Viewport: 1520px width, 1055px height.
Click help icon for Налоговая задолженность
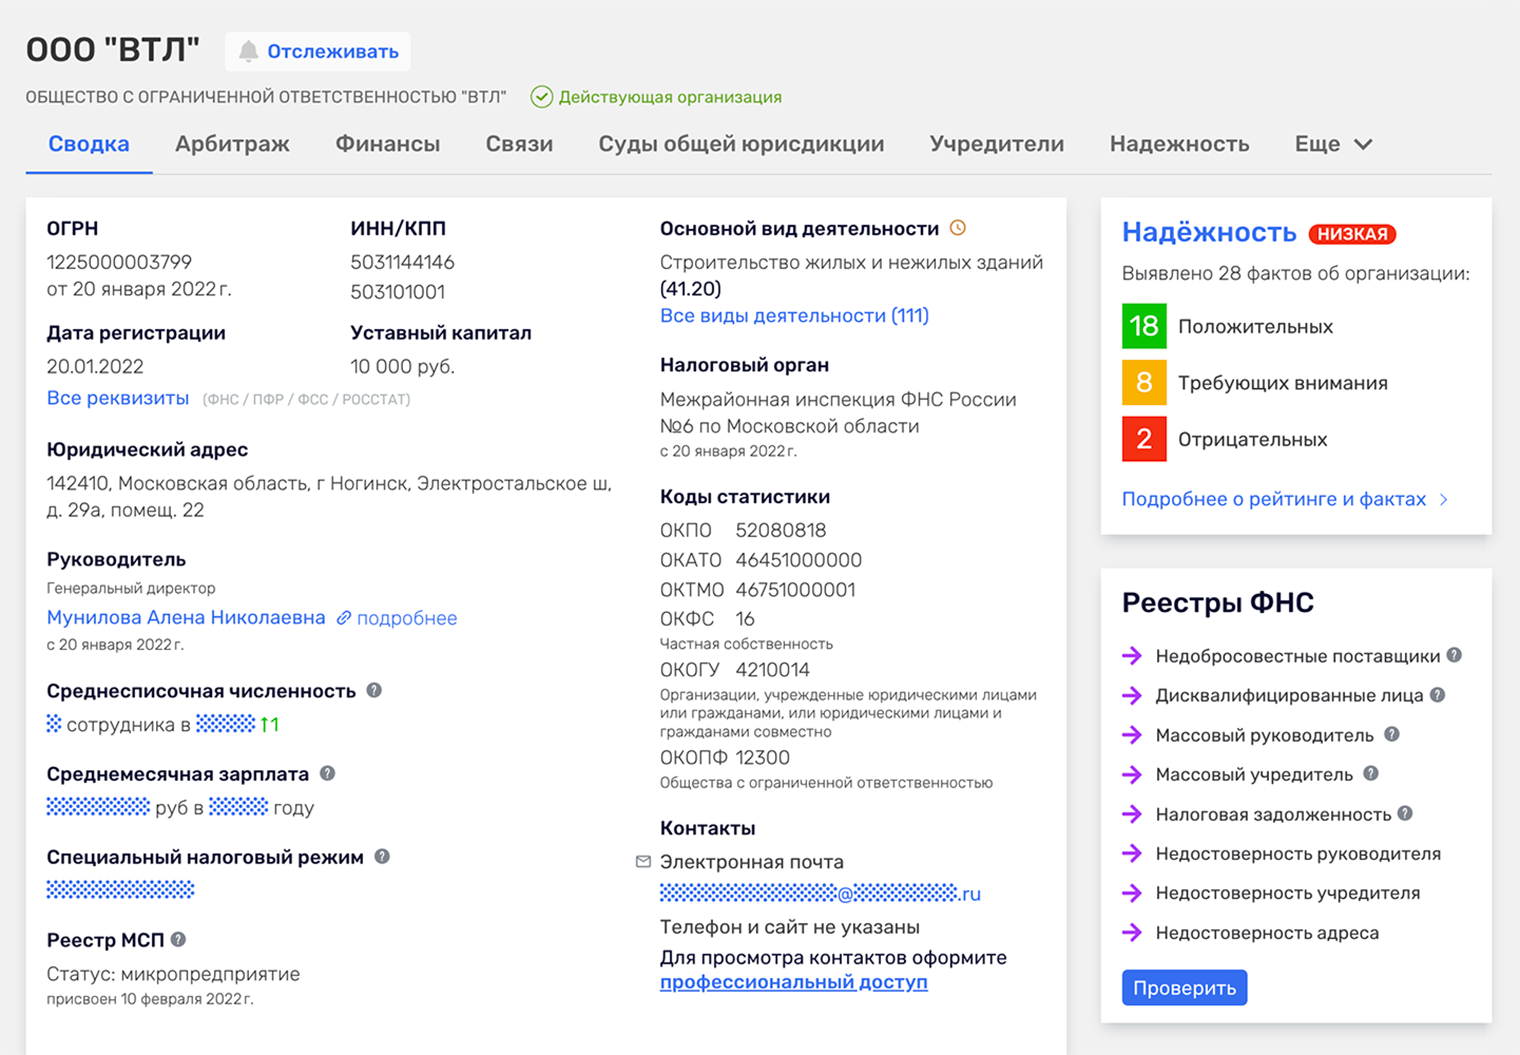(x=1405, y=813)
